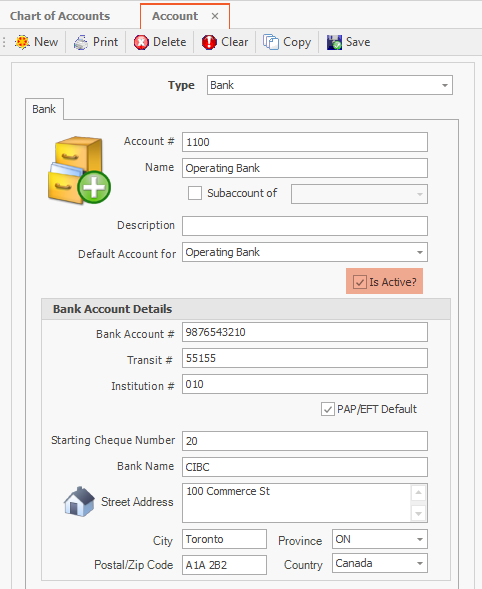Screen dimensions: 482x589
Task: Click the Clear exclamation icon
Action: click(x=209, y=42)
